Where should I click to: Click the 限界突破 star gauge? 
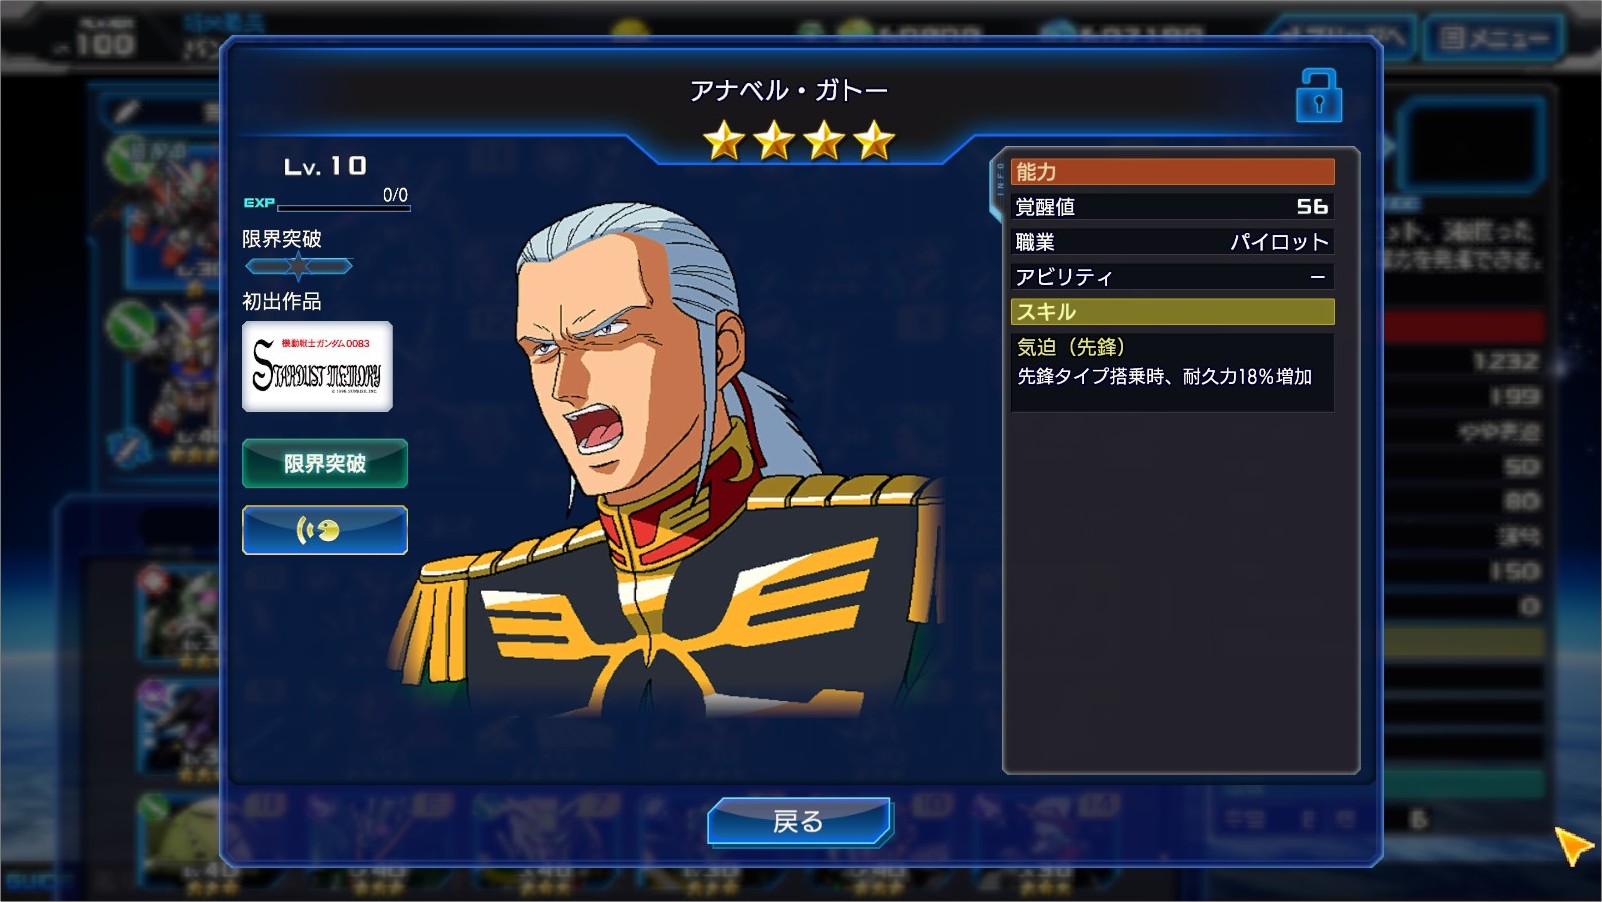299,266
